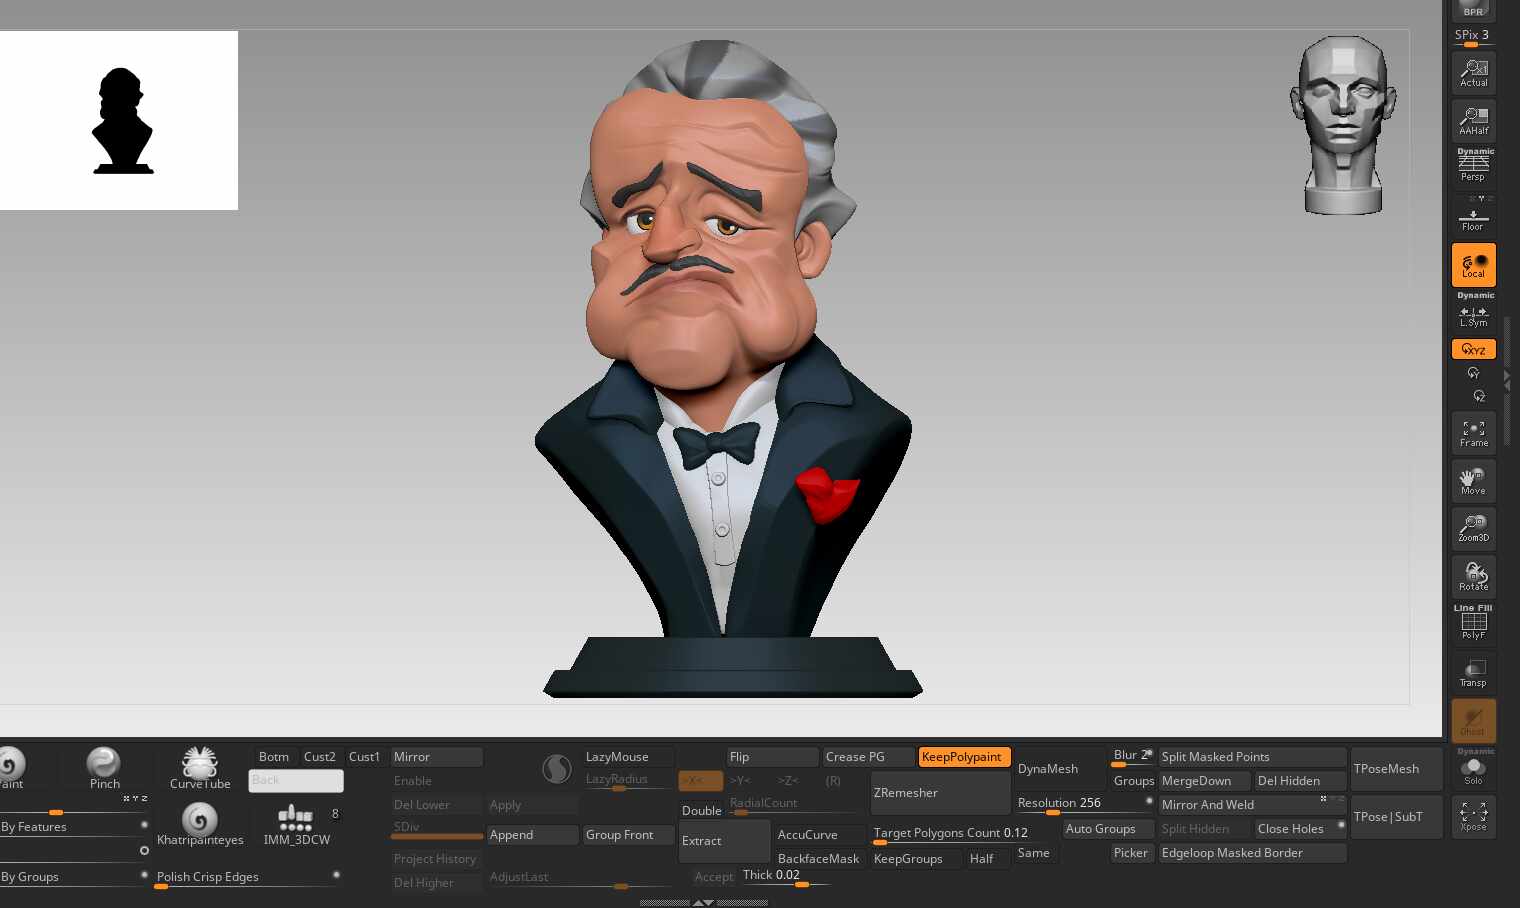Click the BPR render button

pos(1473,10)
